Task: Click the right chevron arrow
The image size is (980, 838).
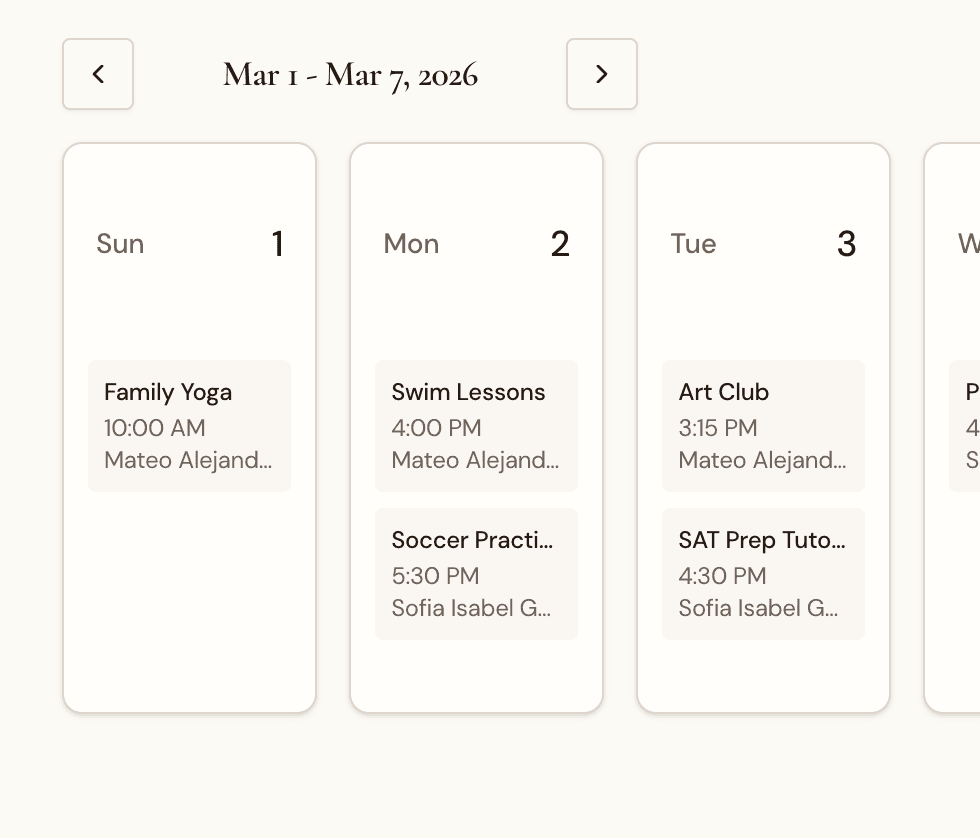Action: pyautogui.click(x=601, y=73)
